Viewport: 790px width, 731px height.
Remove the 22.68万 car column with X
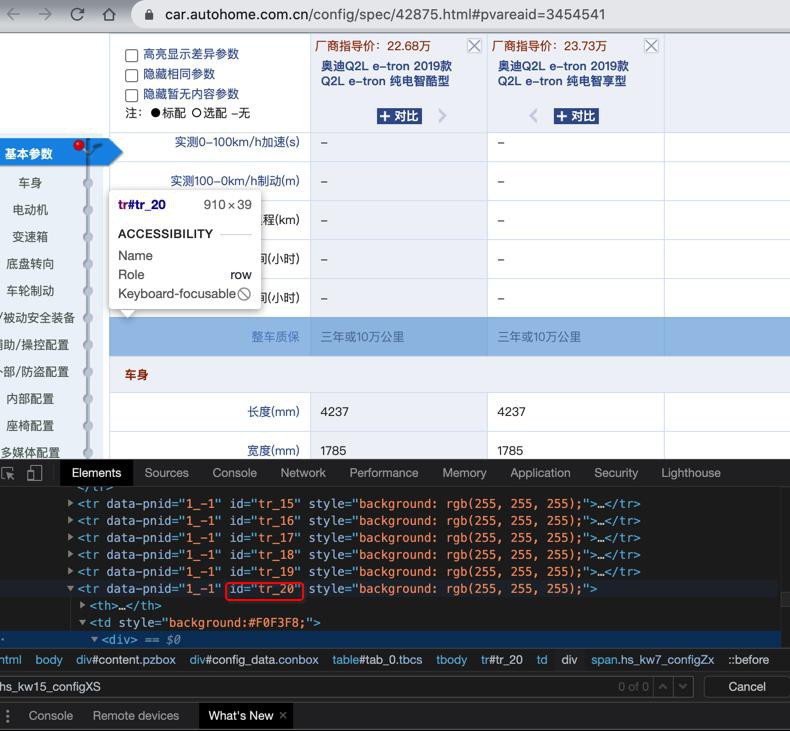tap(474, 46)
